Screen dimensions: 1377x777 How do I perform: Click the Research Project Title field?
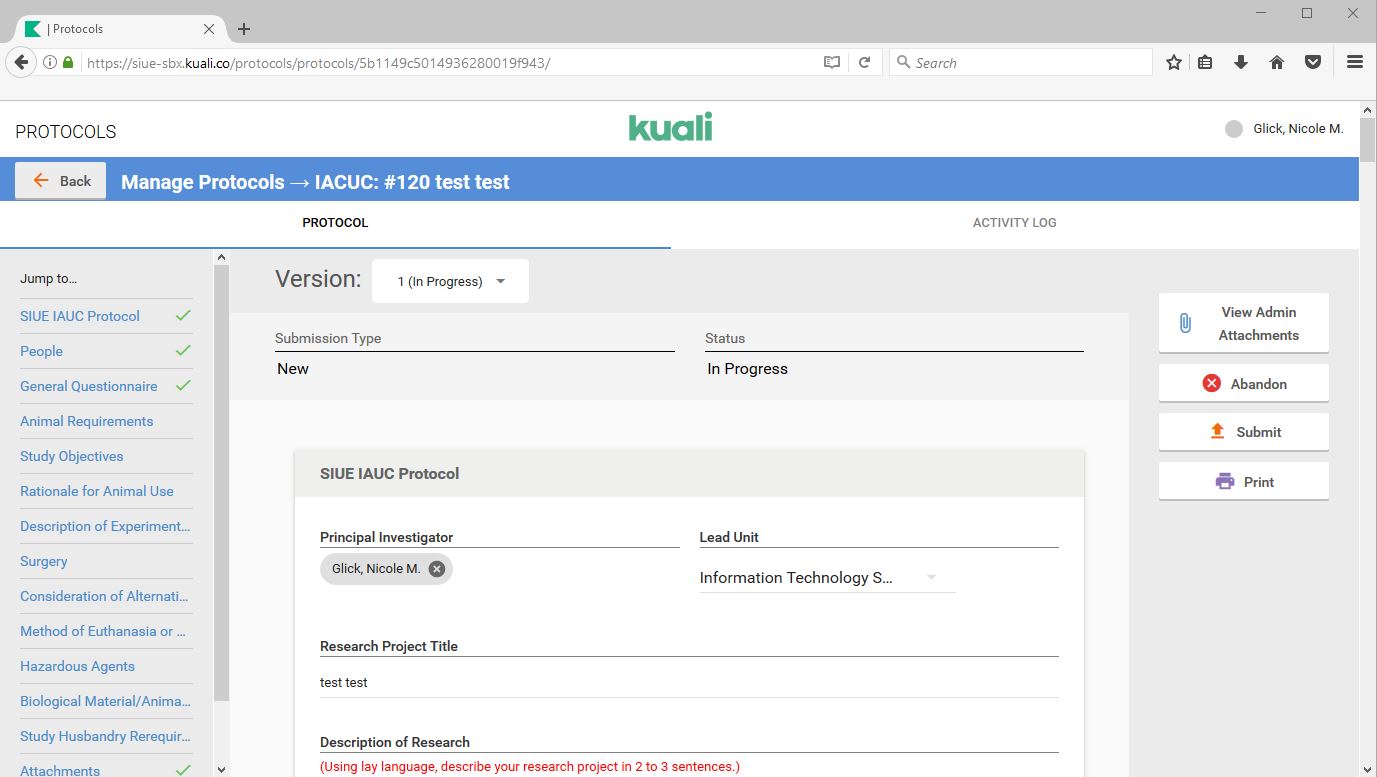point(688,682)
